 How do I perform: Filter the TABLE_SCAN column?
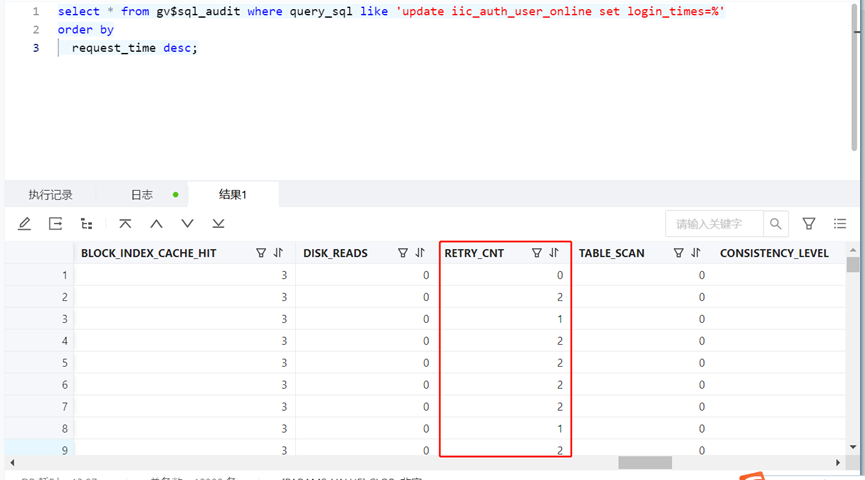pos(679,253)
